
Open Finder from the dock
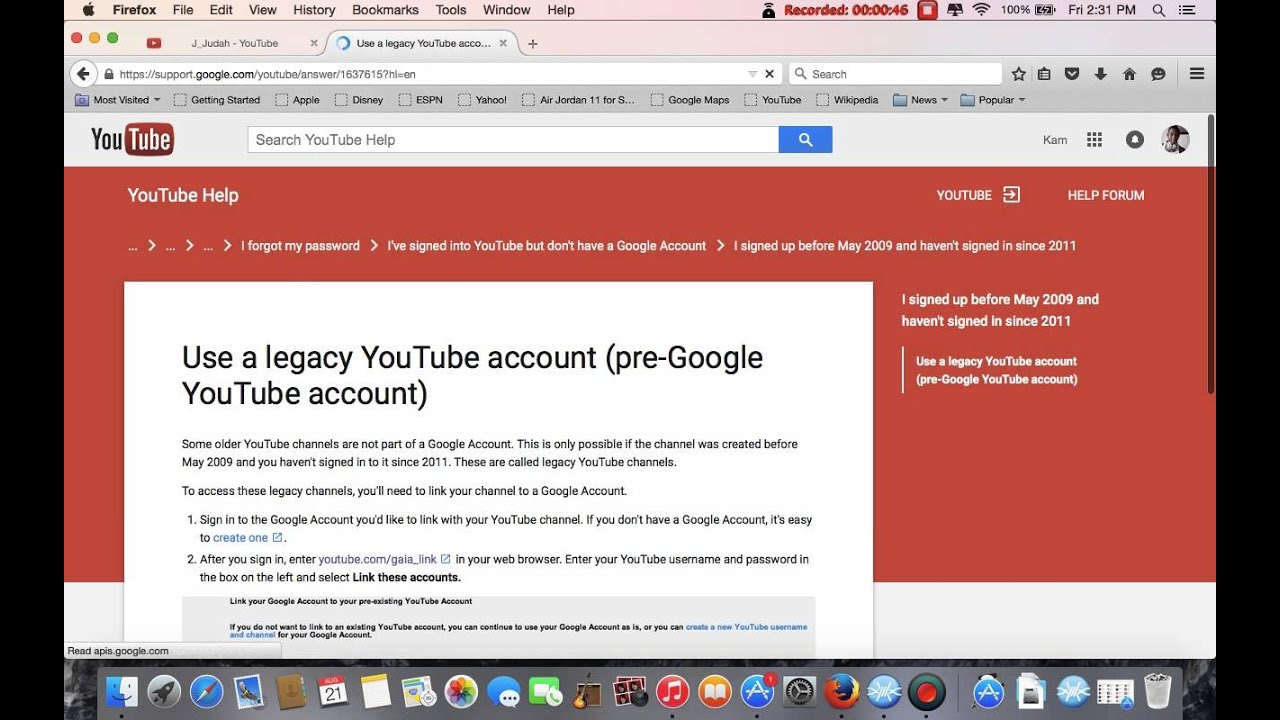[122, 691]
